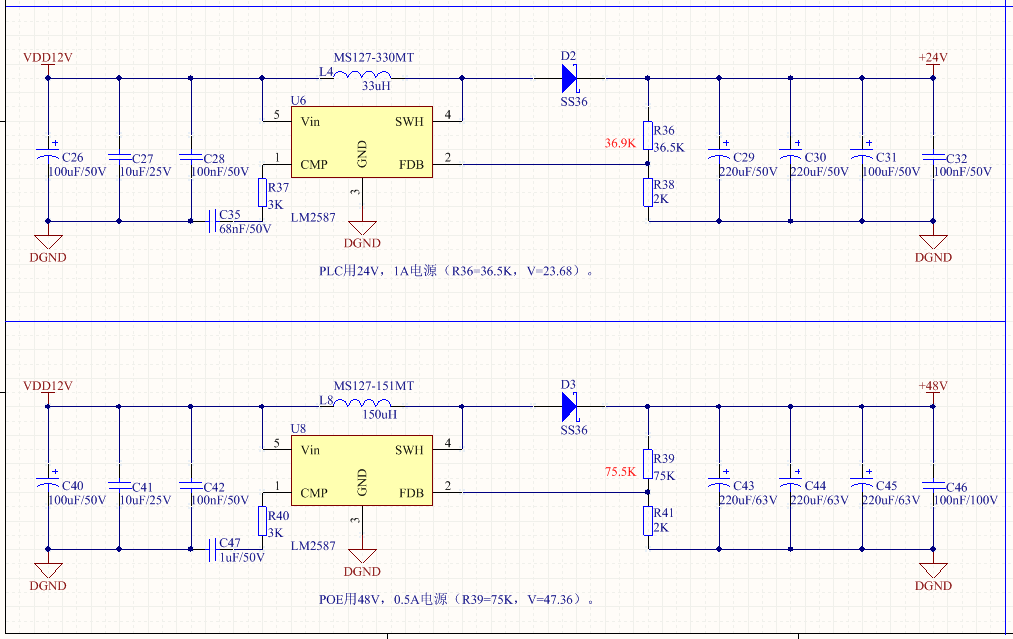Click the 220uF/50V value of C29

point(748,172)
